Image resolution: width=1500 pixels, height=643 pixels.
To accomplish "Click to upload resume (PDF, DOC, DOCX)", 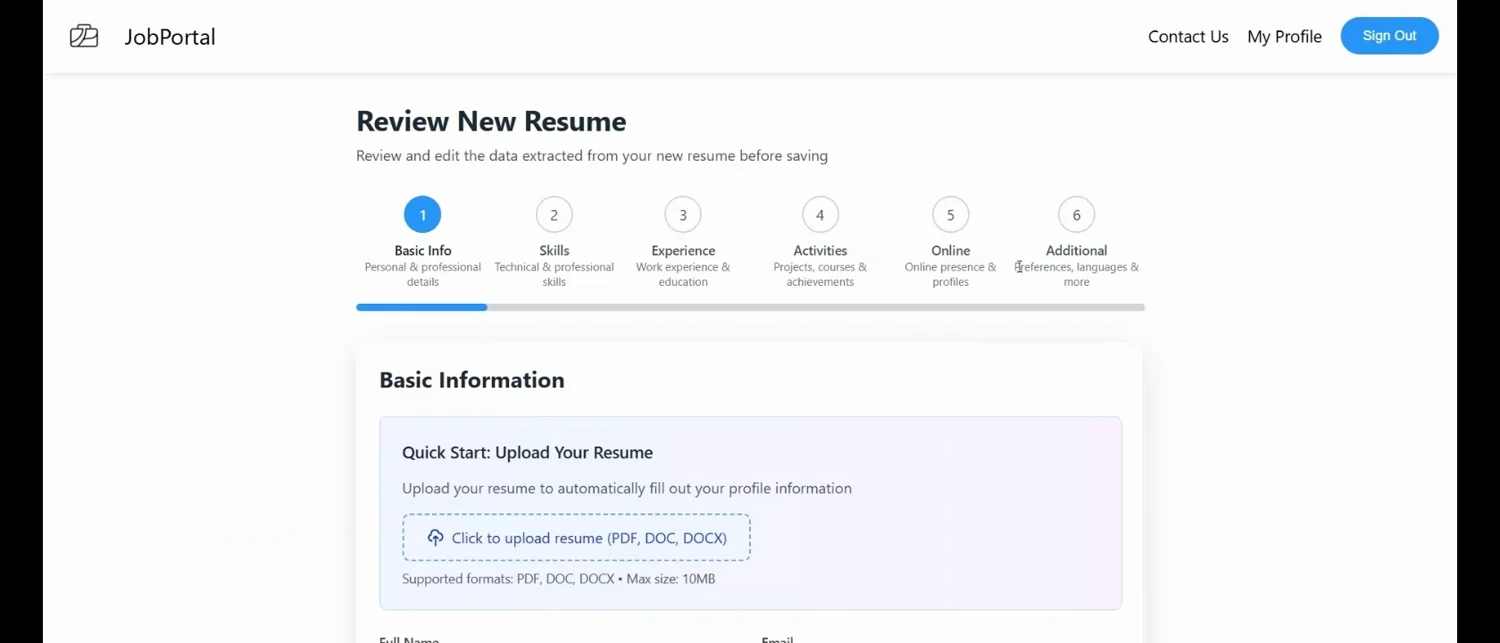I will coord(576,538).
